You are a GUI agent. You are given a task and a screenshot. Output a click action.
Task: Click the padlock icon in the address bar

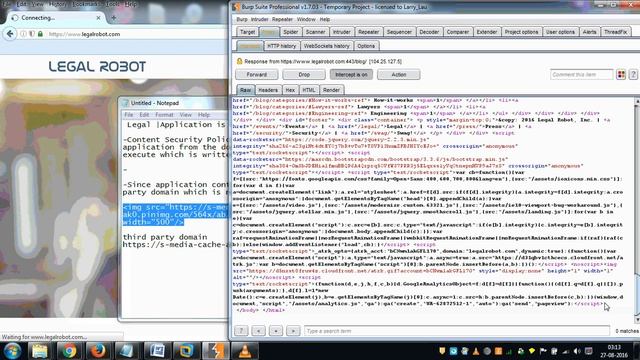tap(40, 34)
